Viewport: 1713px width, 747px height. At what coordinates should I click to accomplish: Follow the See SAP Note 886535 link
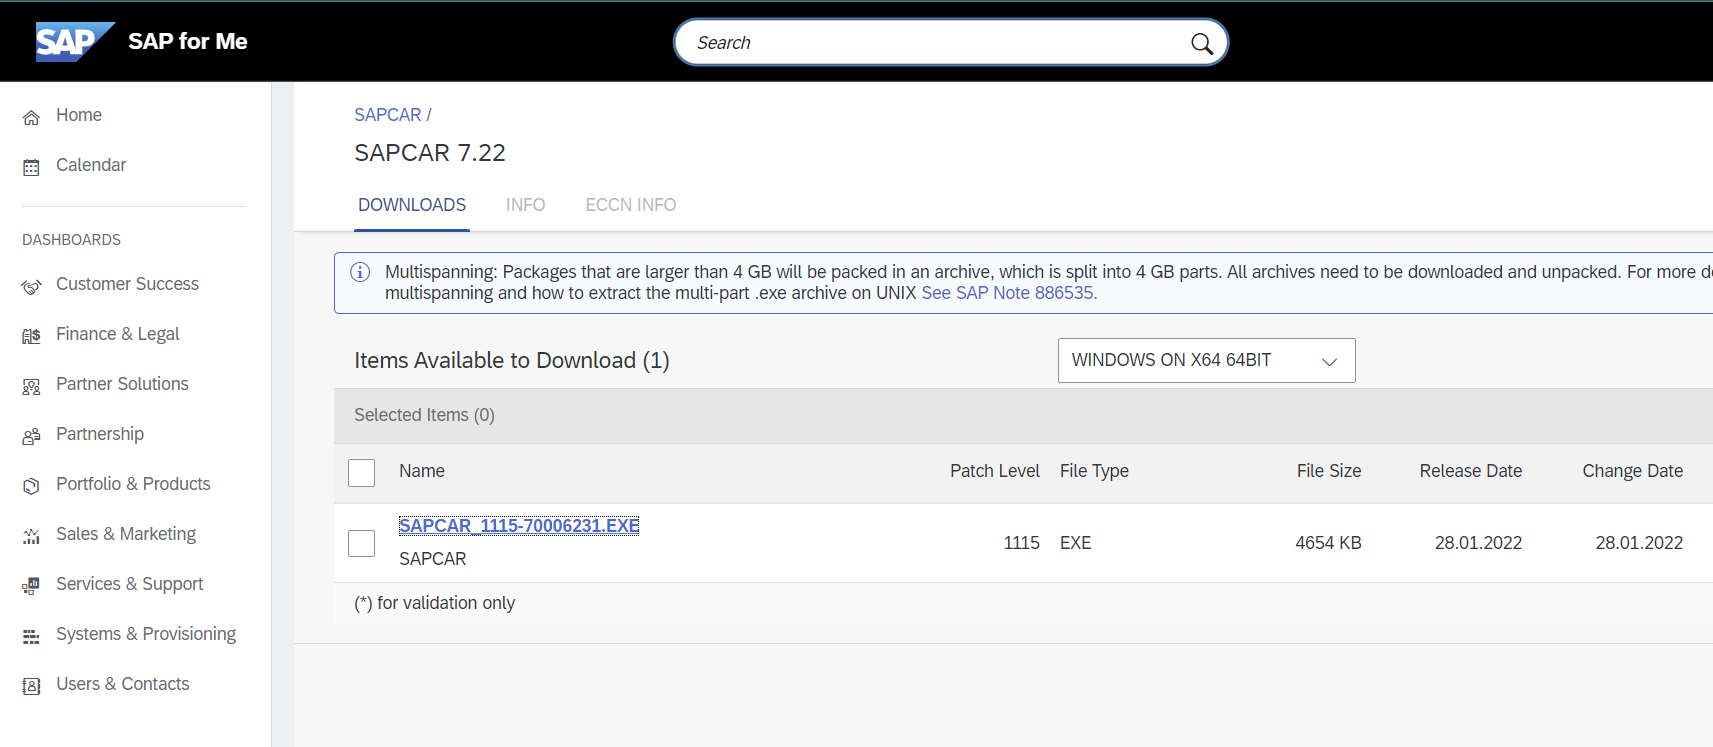tap(1009, 293)
